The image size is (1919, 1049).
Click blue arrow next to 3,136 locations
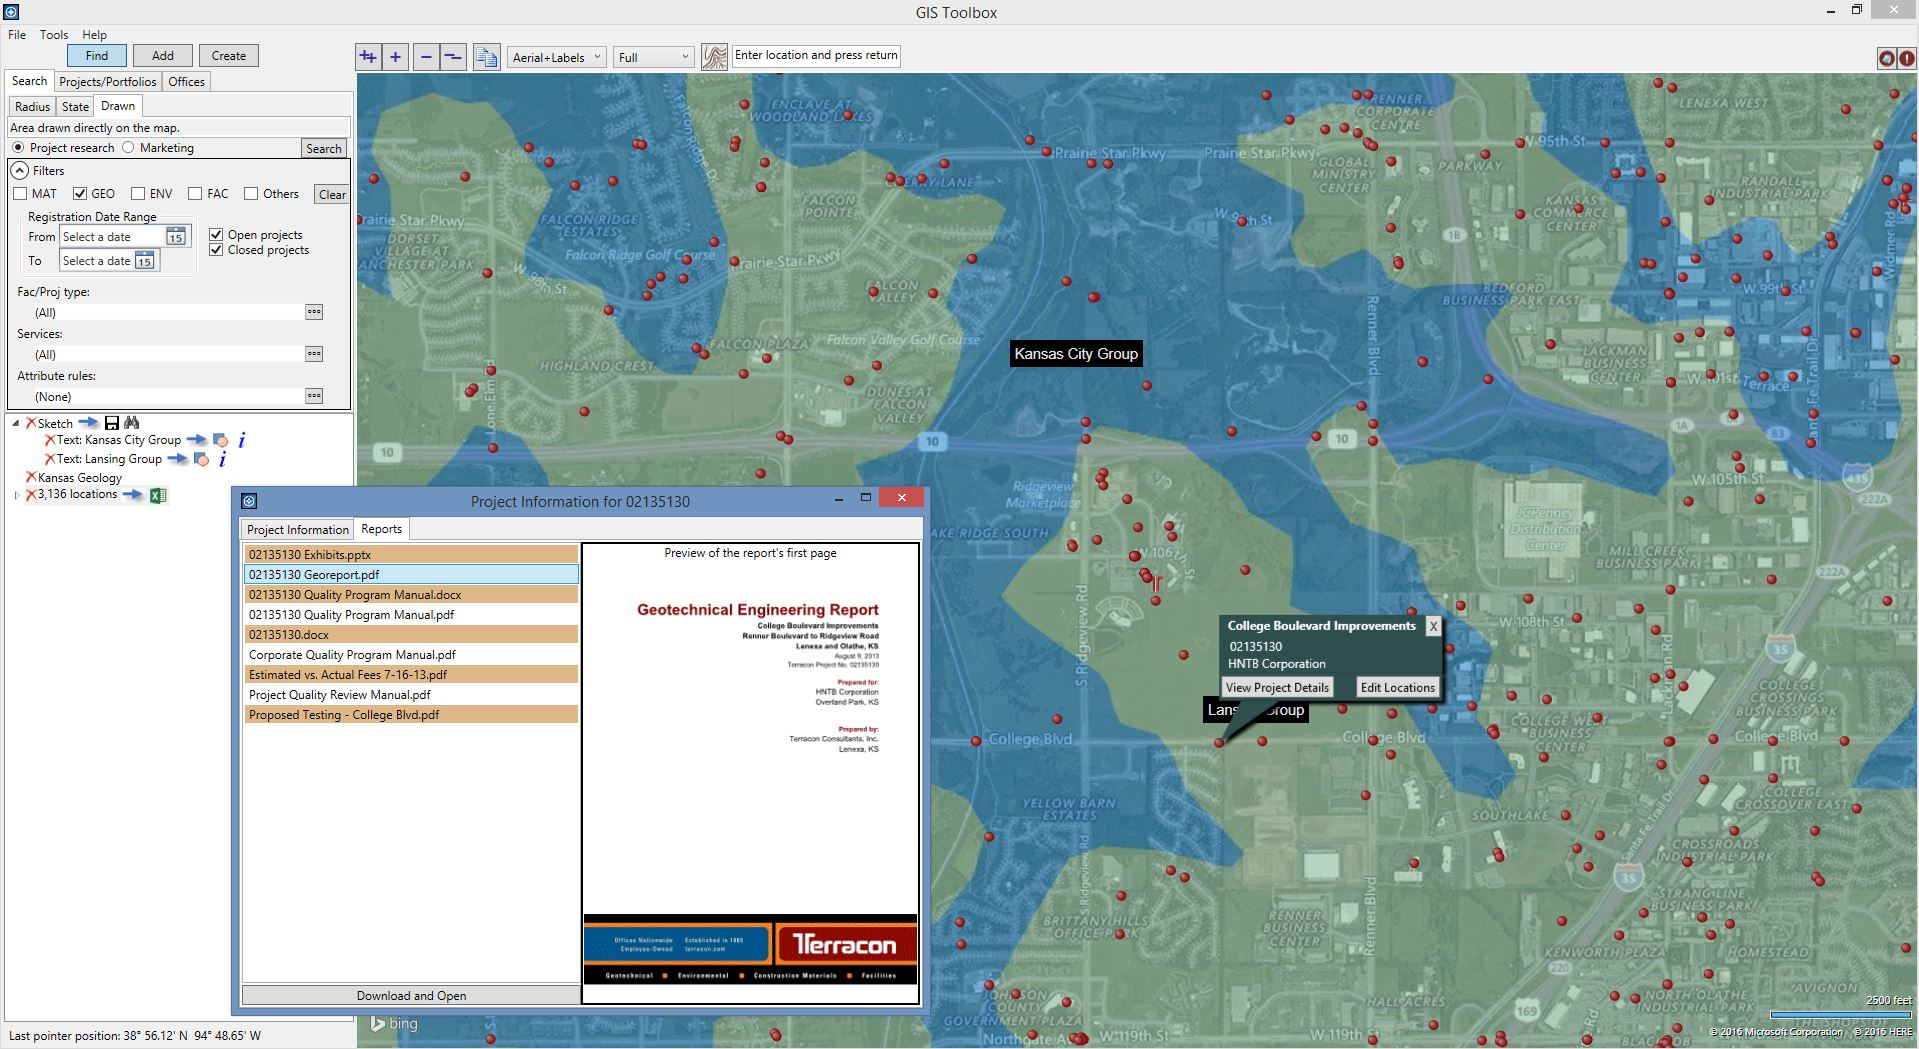(133, 495)
